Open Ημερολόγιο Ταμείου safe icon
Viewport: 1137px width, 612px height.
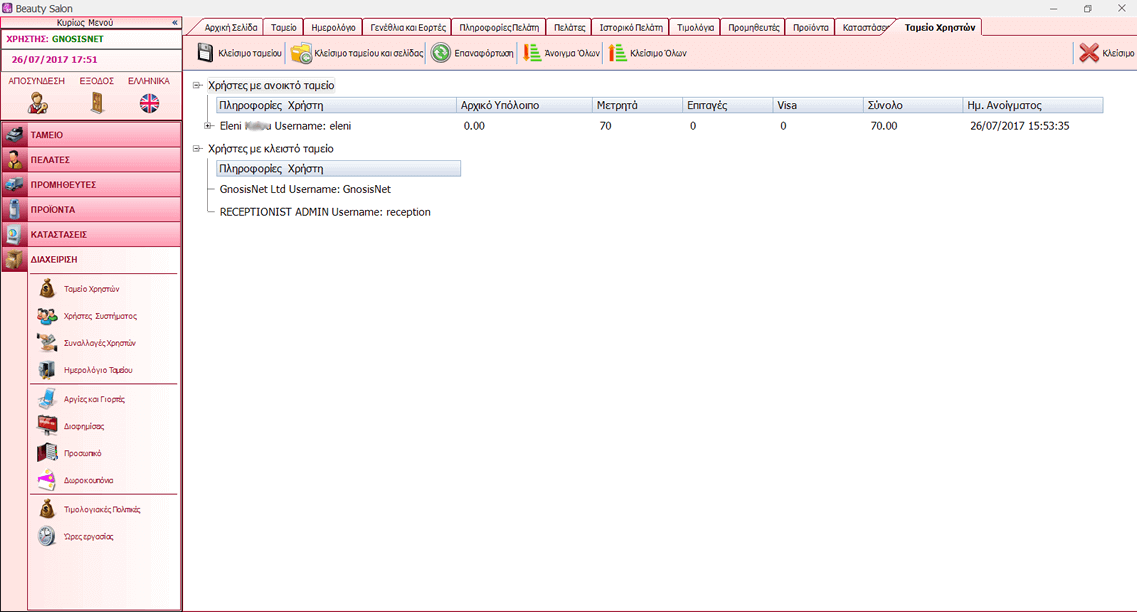coord(47,370)
